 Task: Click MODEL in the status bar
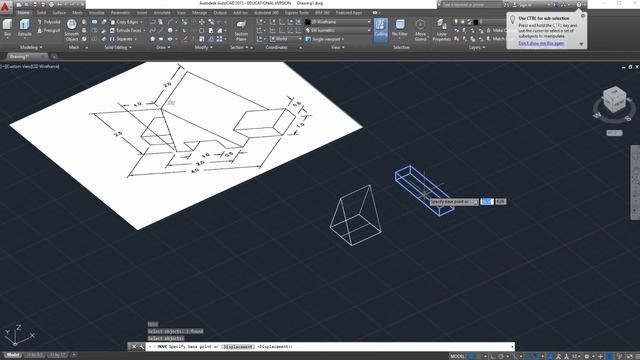click(457, 356)
